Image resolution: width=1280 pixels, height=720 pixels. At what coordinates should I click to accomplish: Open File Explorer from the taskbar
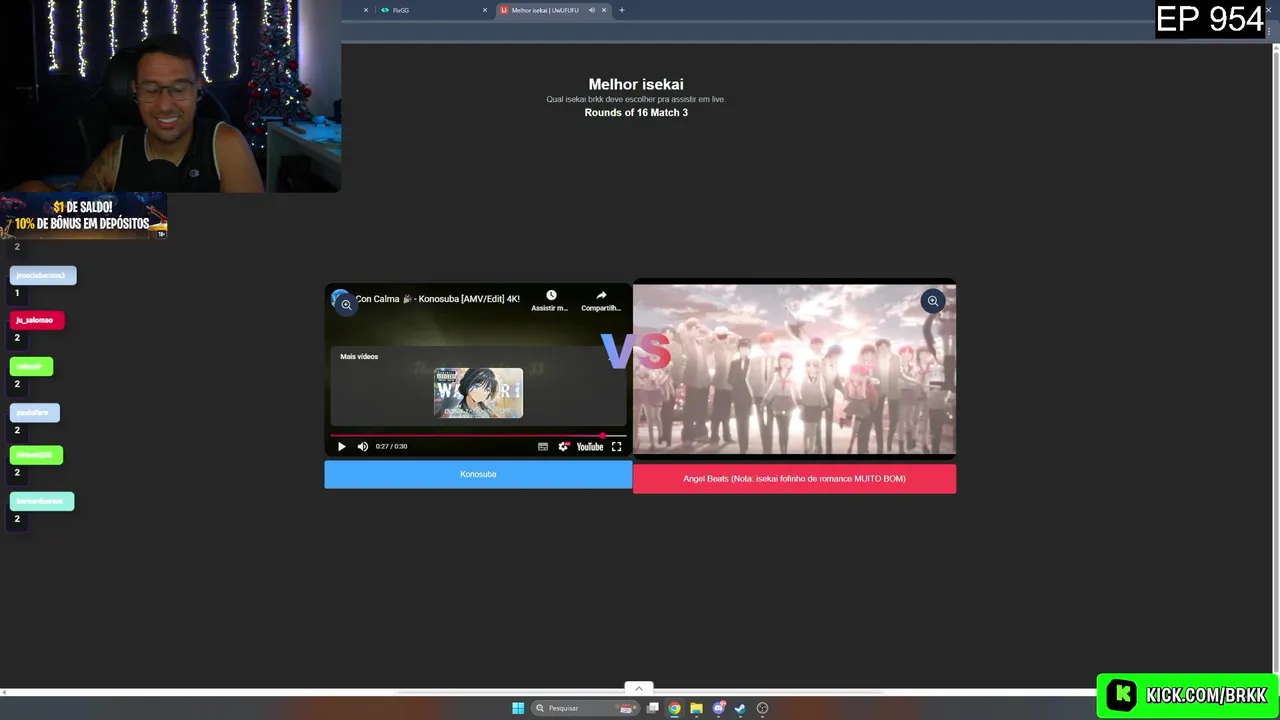696,708
